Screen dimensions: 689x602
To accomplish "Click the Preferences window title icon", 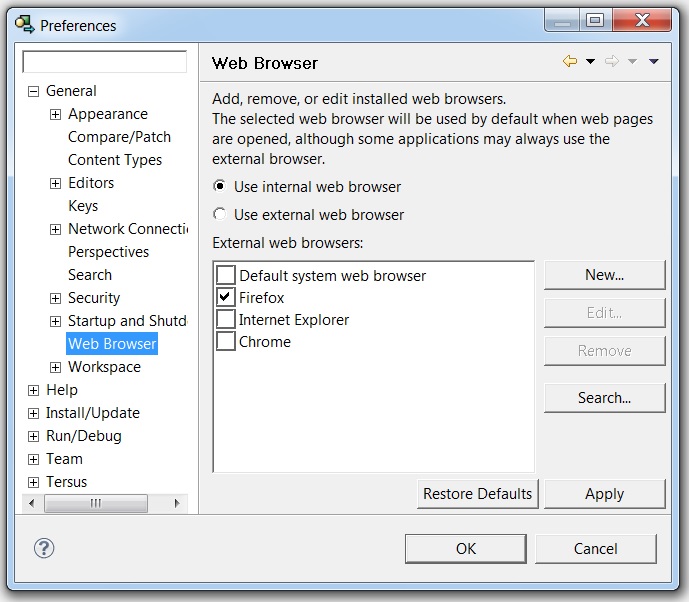I will click(24, 25).
